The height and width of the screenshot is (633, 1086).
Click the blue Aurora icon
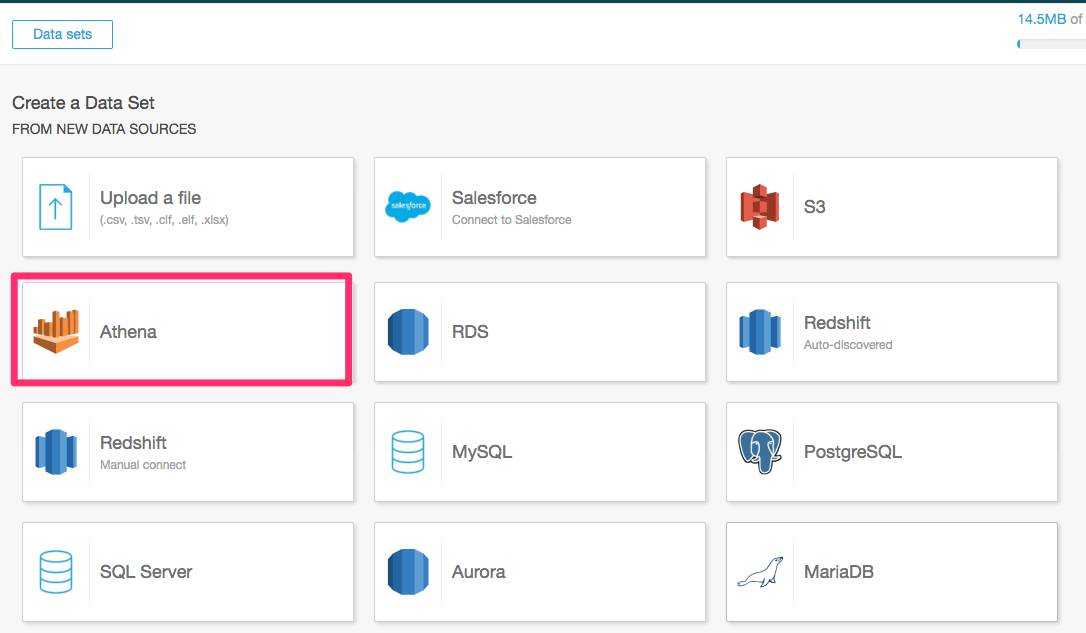point(408,572)
